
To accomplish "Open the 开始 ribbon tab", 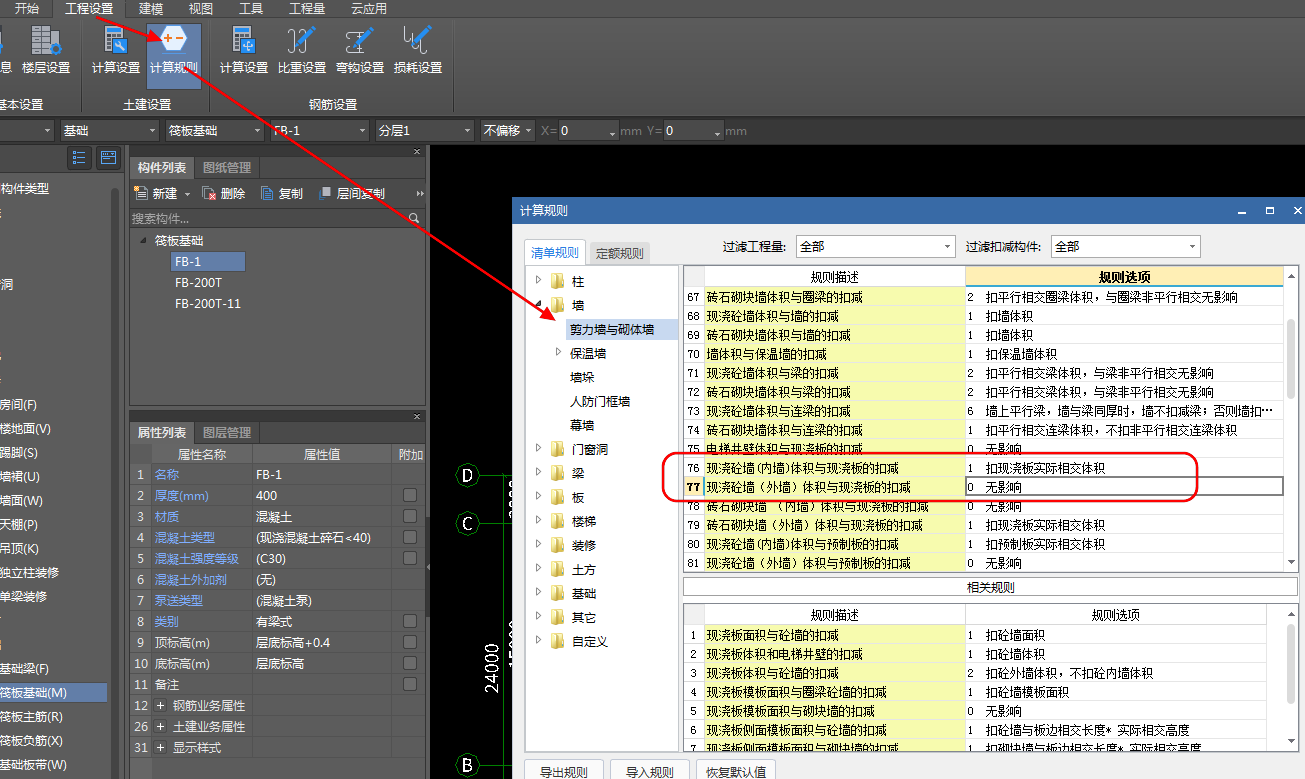I will pyautogui.click(x=27, y=8).
